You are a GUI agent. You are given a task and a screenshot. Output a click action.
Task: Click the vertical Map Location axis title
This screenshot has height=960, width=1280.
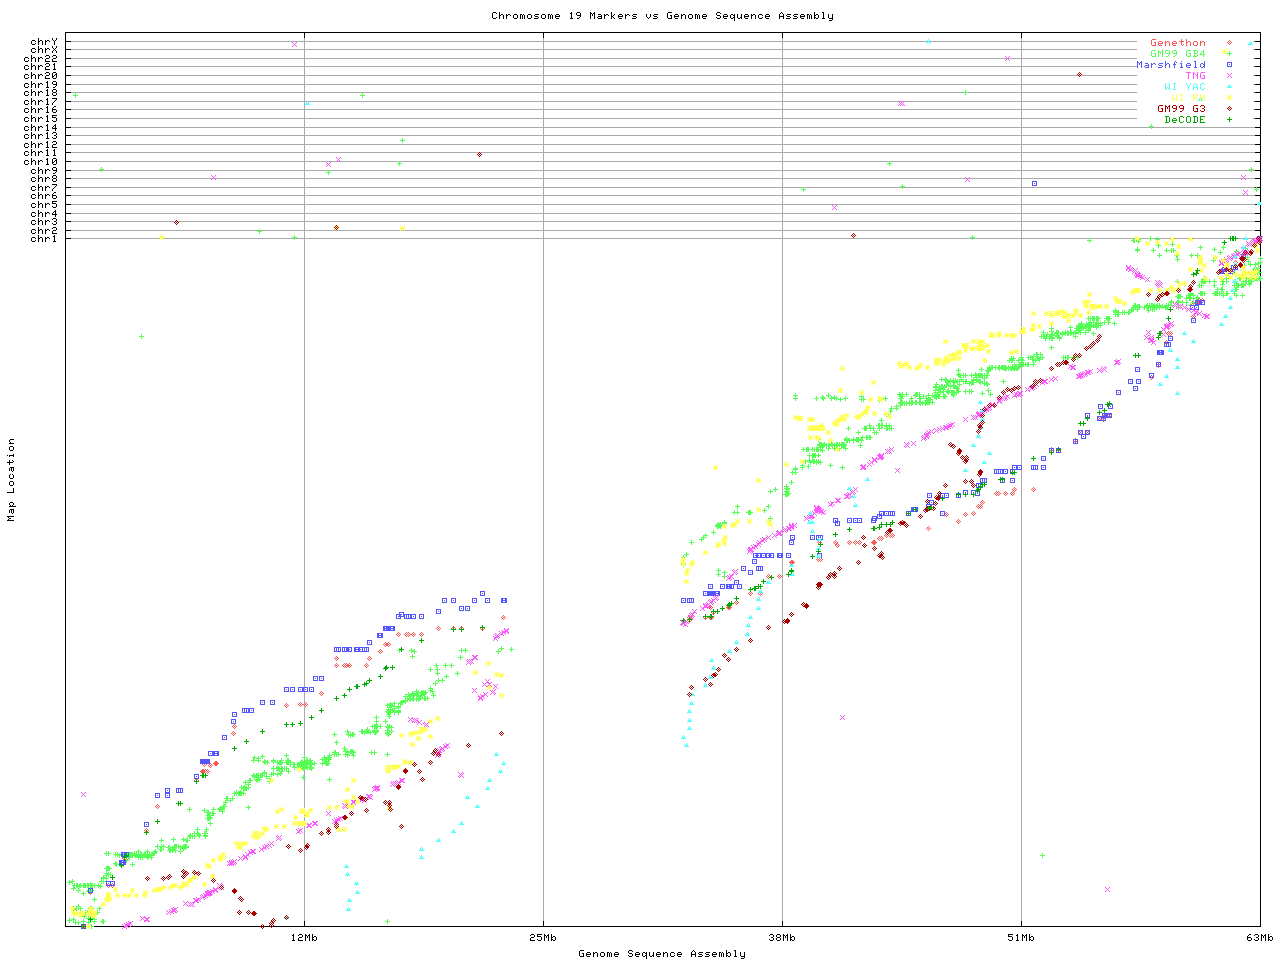point(12,480)
